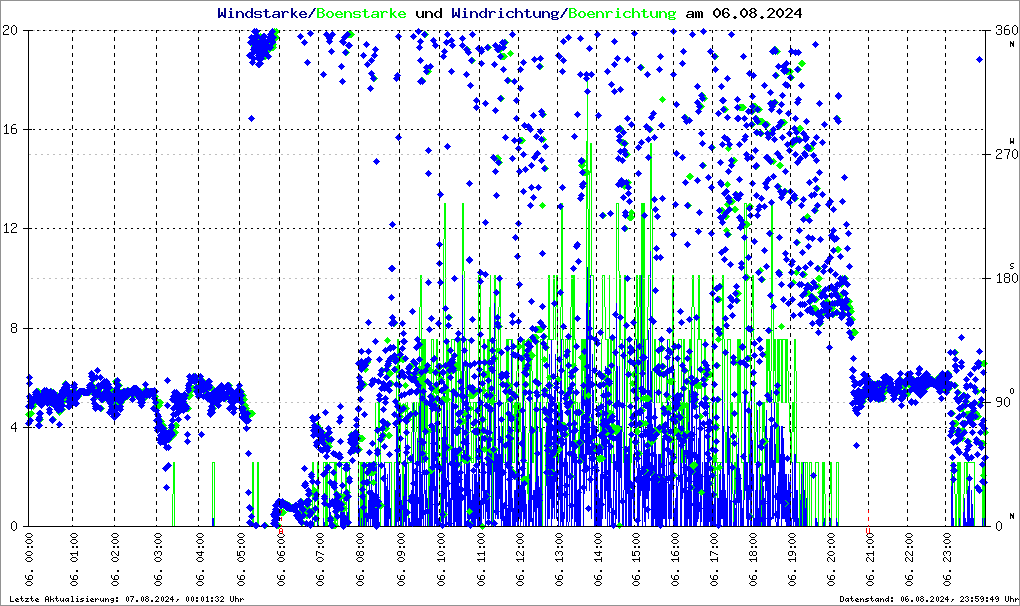Click direction axis label '270'
Screen dimensions: 1020x606
pyautogui.click(x=1006, y=154)
